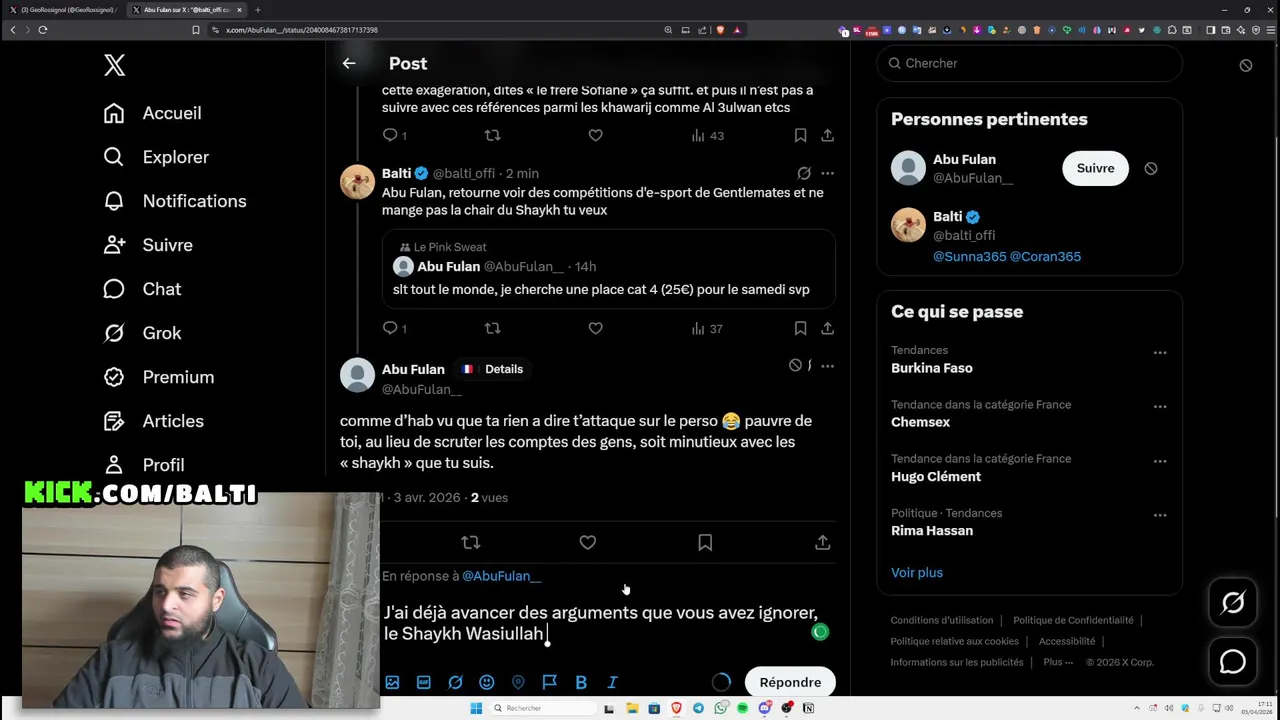Open new browser tab
This screenshot has height=720, width=1280.
257,10
